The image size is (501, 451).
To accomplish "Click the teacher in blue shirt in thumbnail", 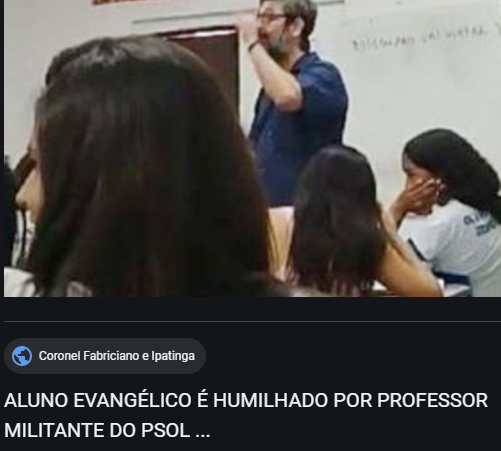I will pyautogui.click(x=293, y=100).
